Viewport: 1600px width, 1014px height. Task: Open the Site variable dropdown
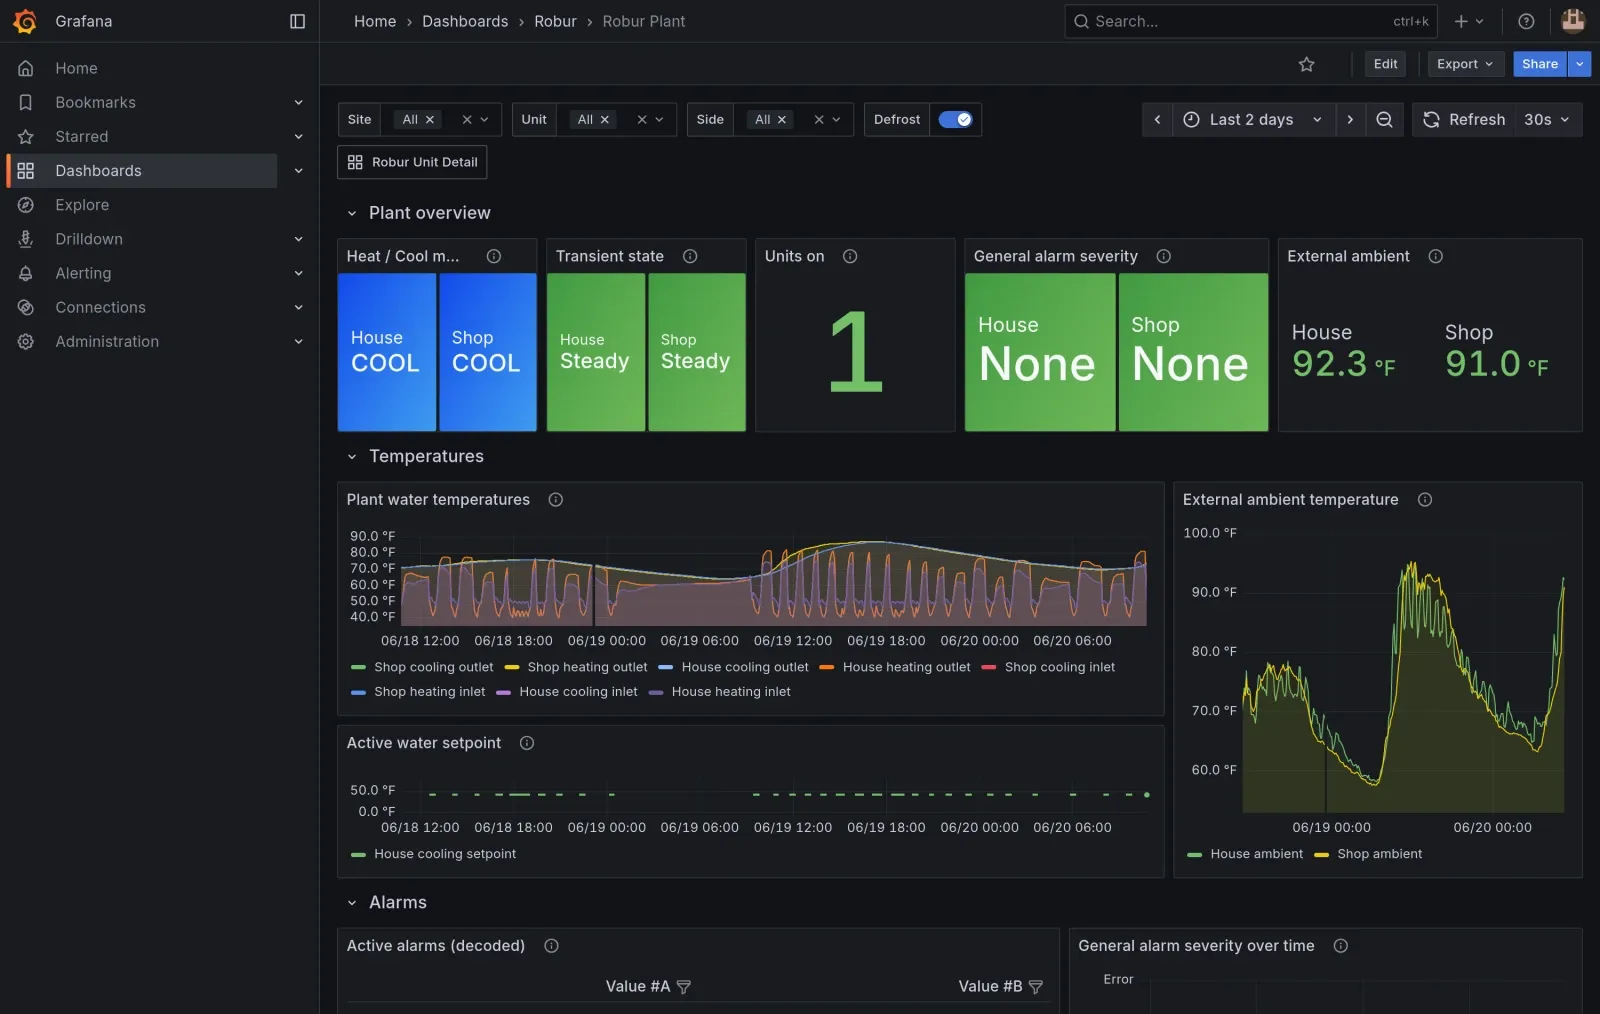(x=484, y=119)
